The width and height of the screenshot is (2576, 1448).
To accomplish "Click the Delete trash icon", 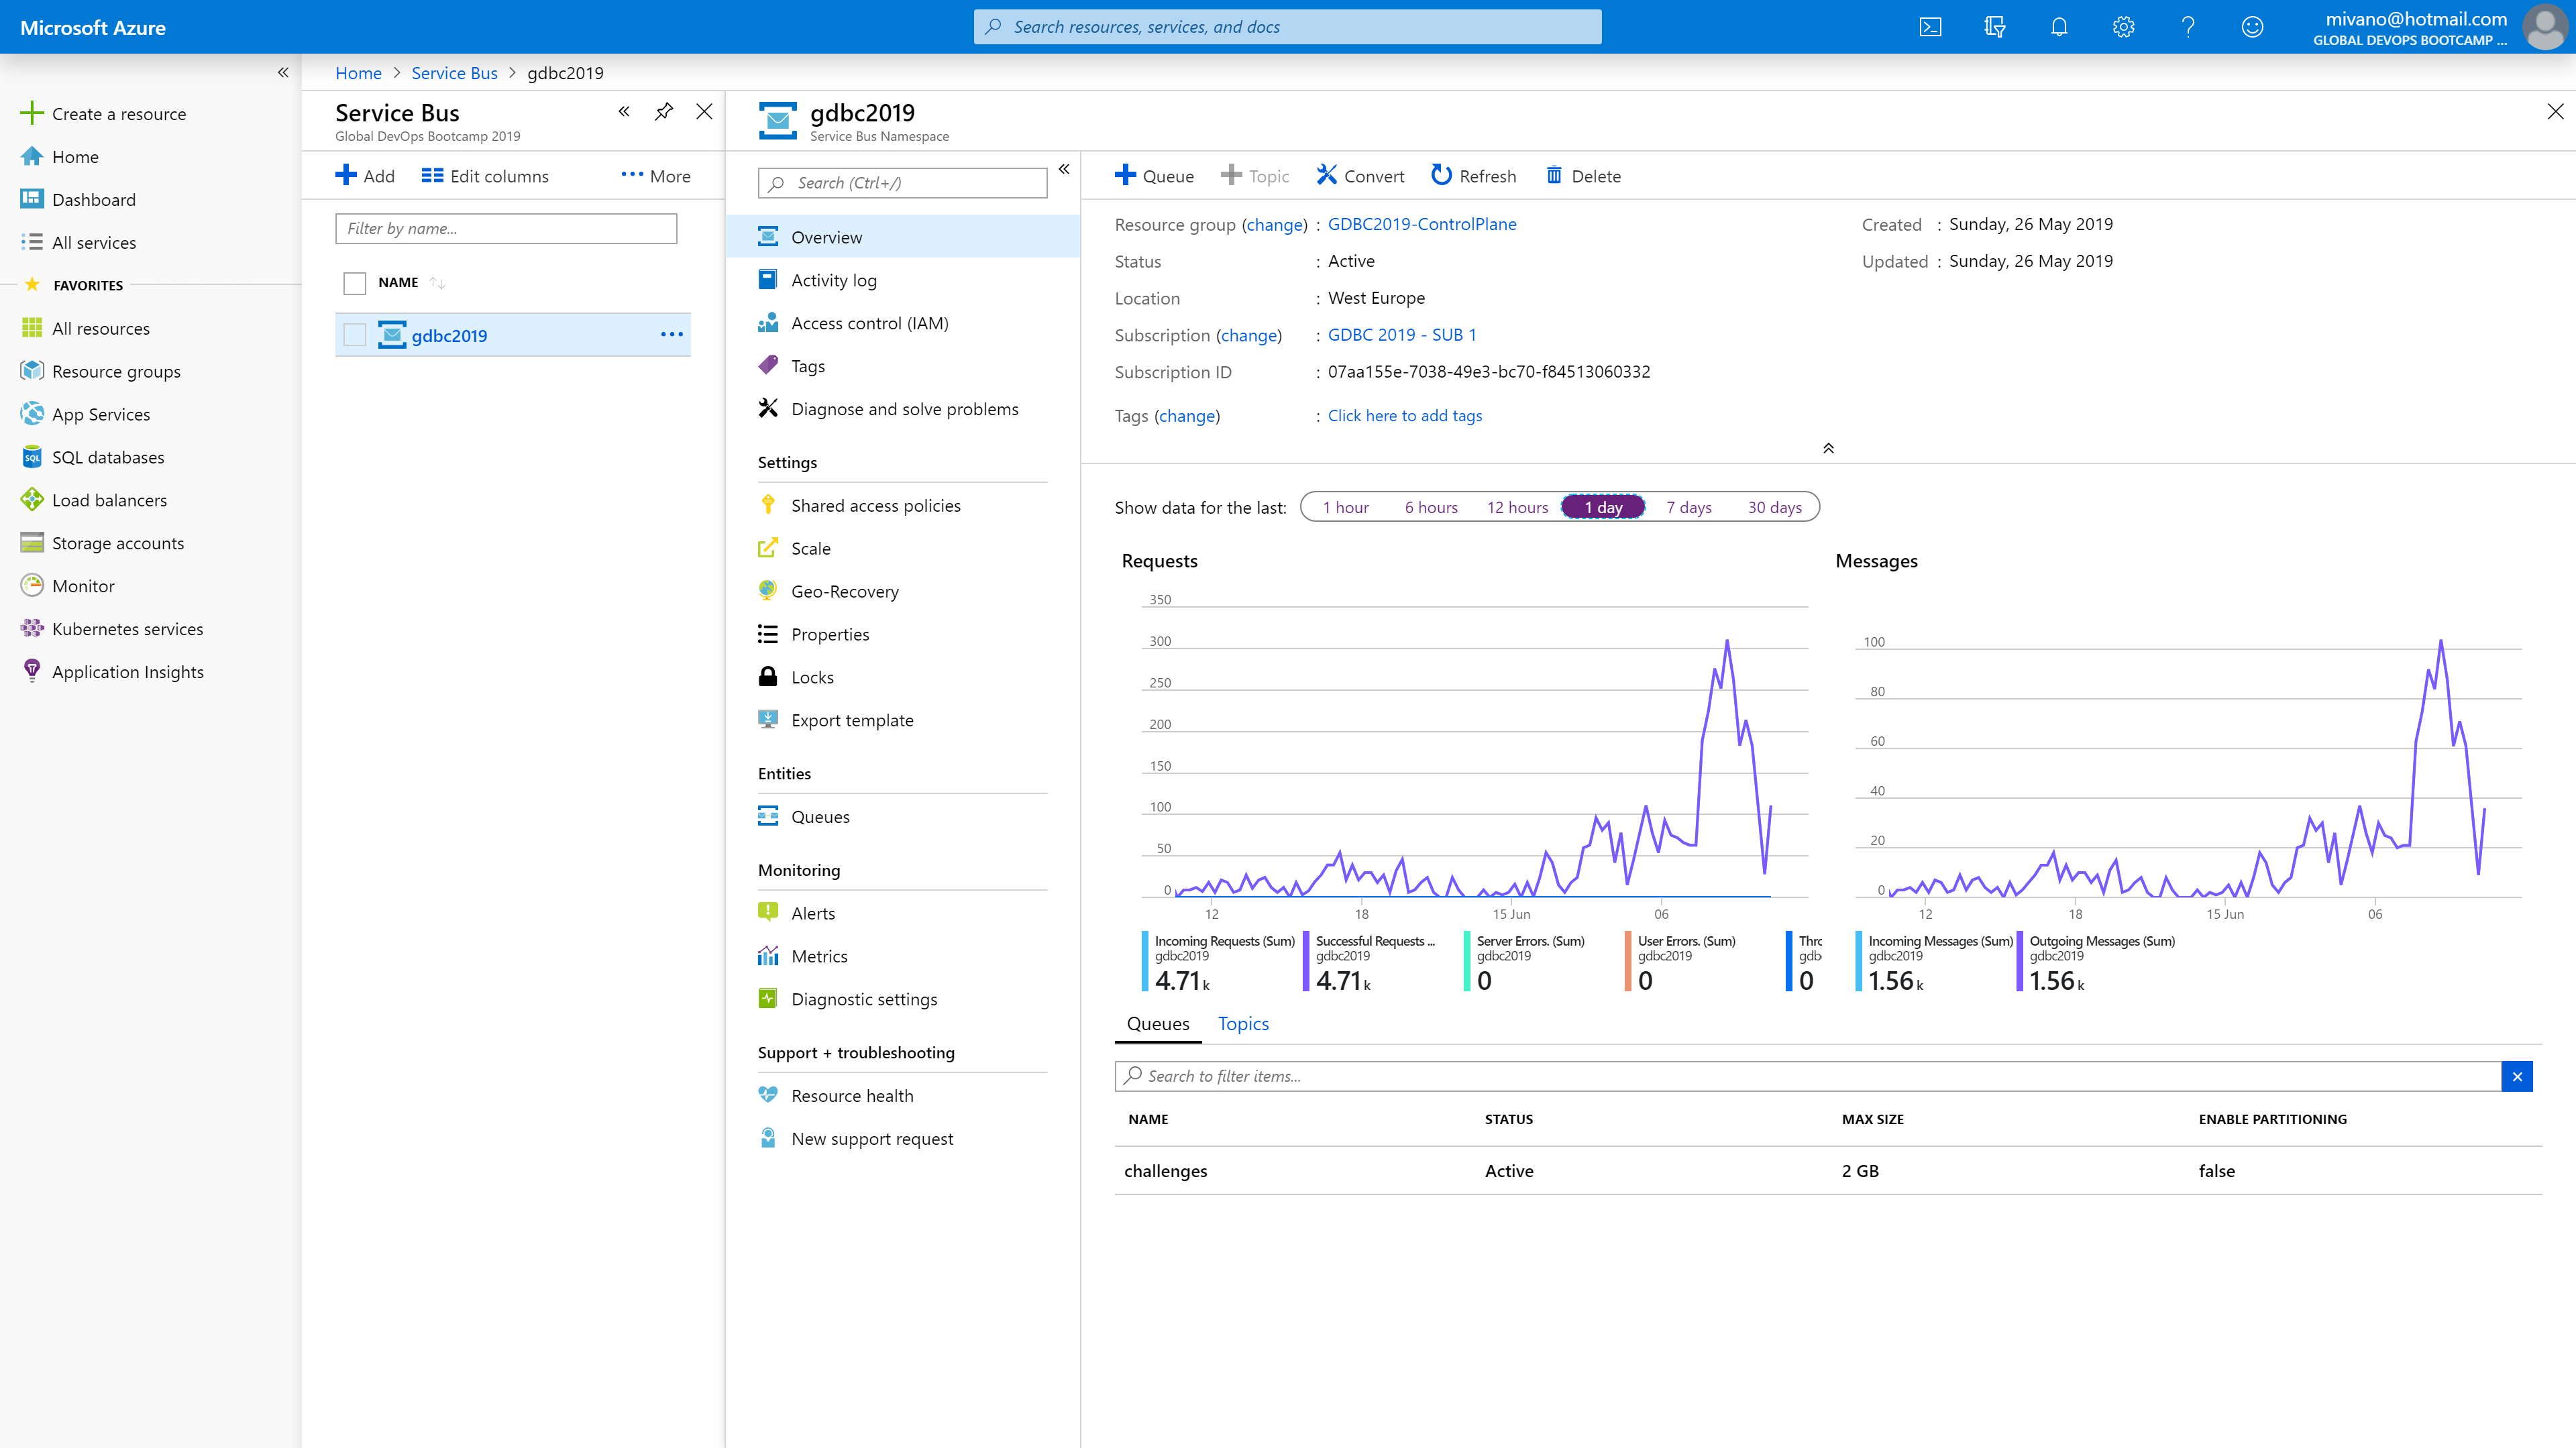I will pyautogui.click(x=1554, y=176).
